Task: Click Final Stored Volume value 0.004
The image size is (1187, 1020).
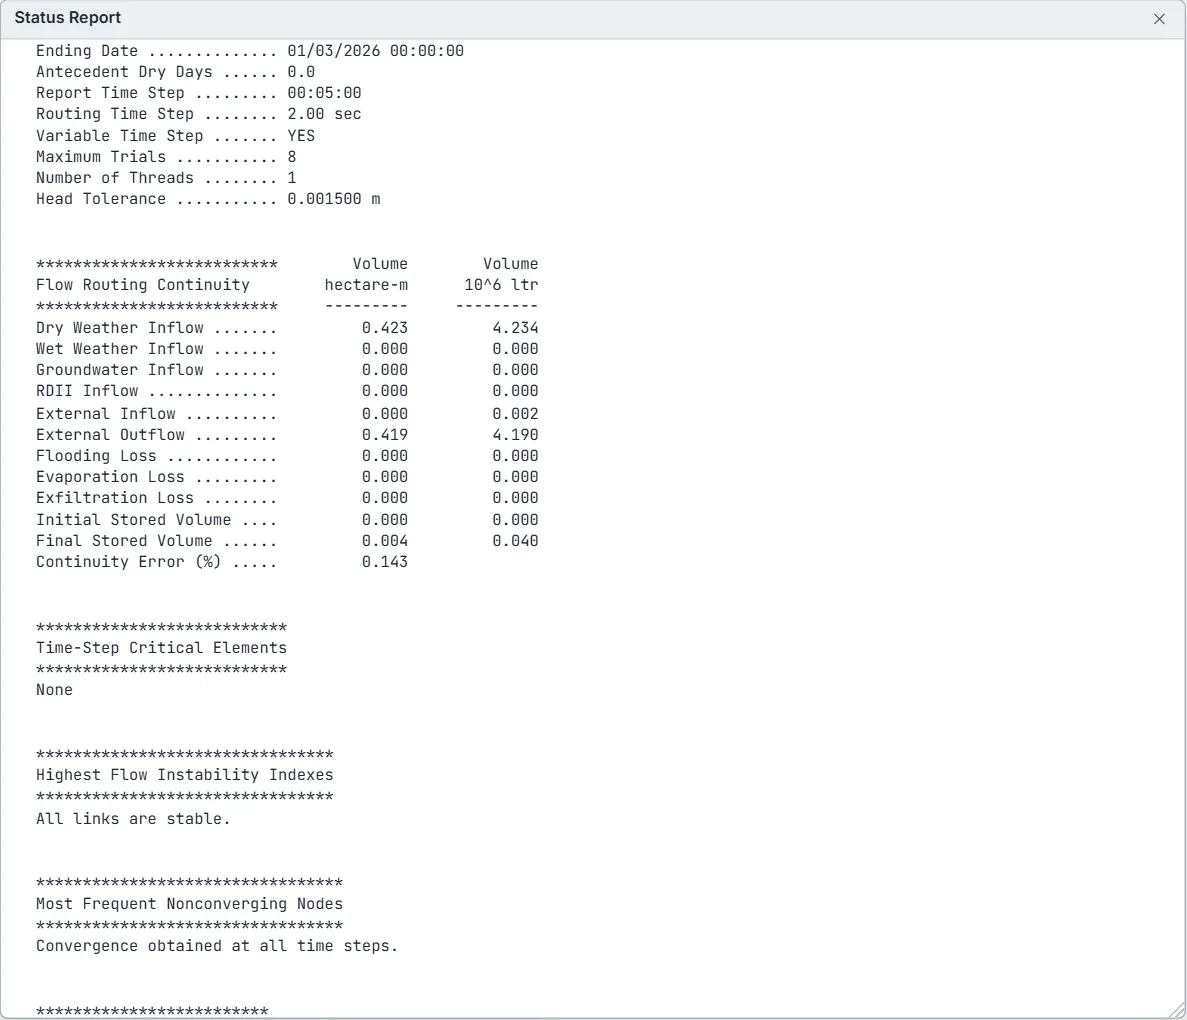Action: click(385, 541)
